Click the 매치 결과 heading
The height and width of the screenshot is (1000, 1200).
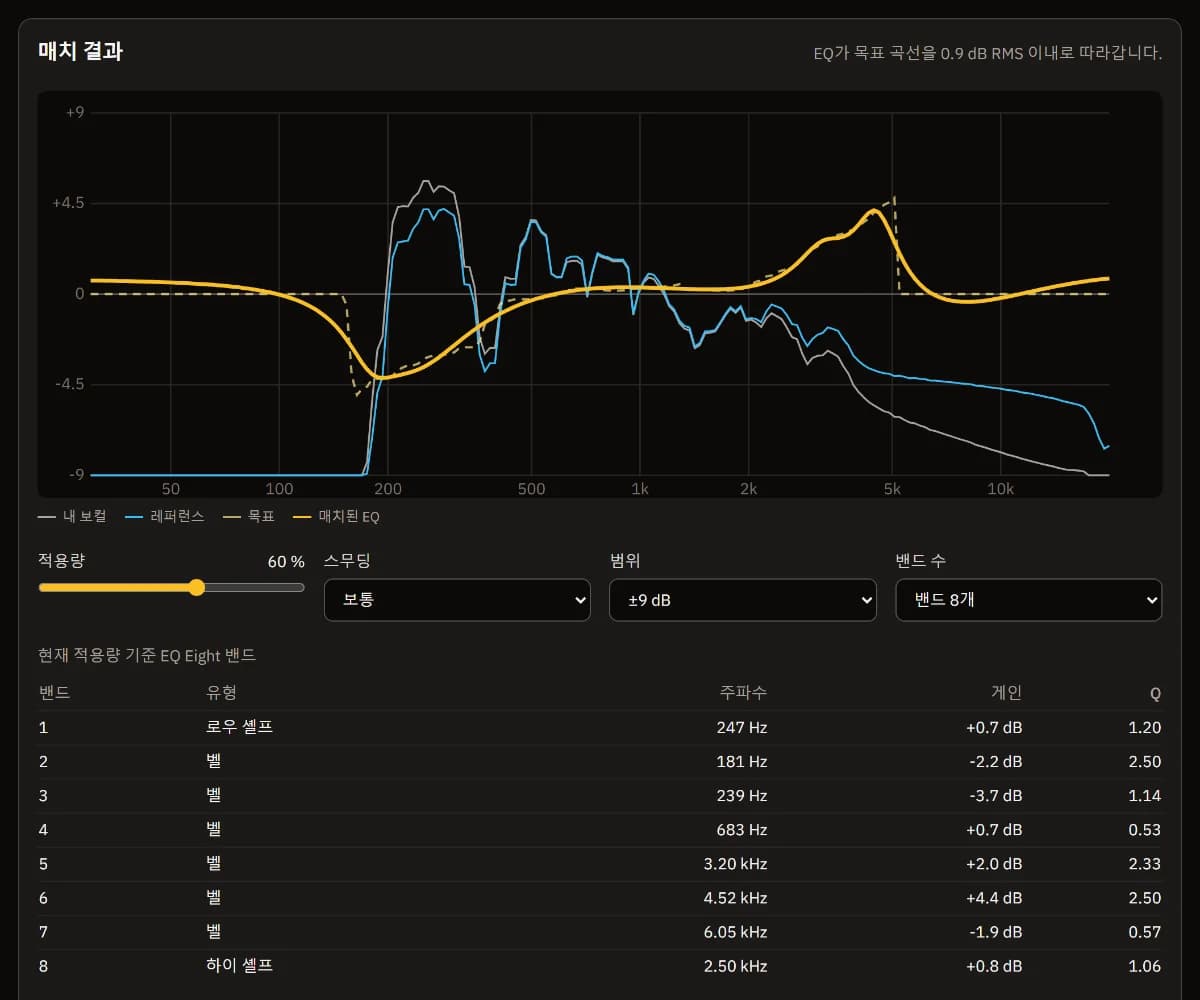(x=81, y=51)
